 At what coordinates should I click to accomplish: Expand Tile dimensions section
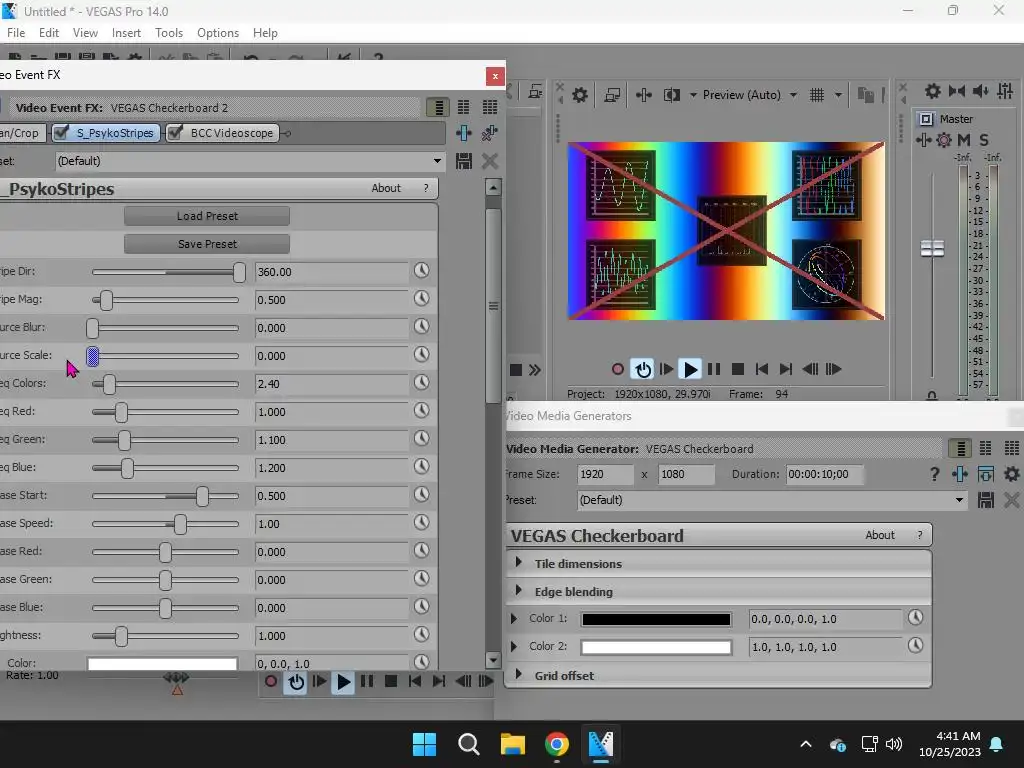[x=519, y=562]
